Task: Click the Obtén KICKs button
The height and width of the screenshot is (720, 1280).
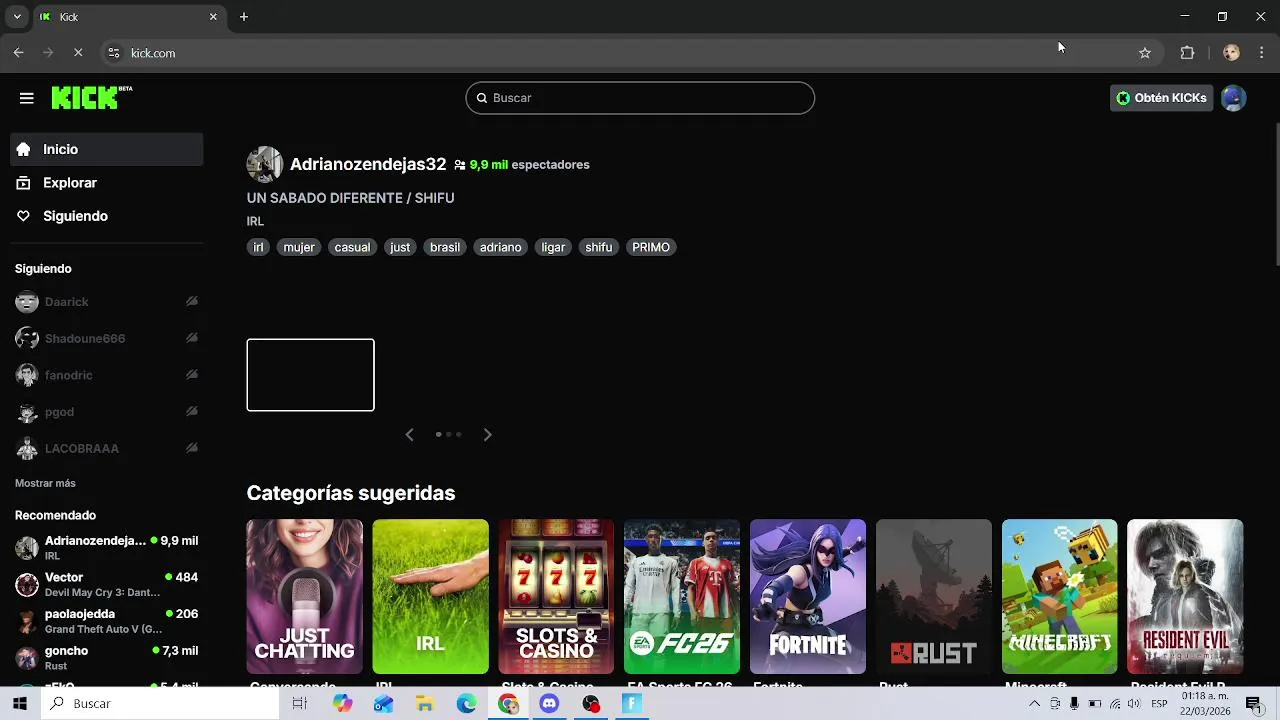Action: (1161, 98)
